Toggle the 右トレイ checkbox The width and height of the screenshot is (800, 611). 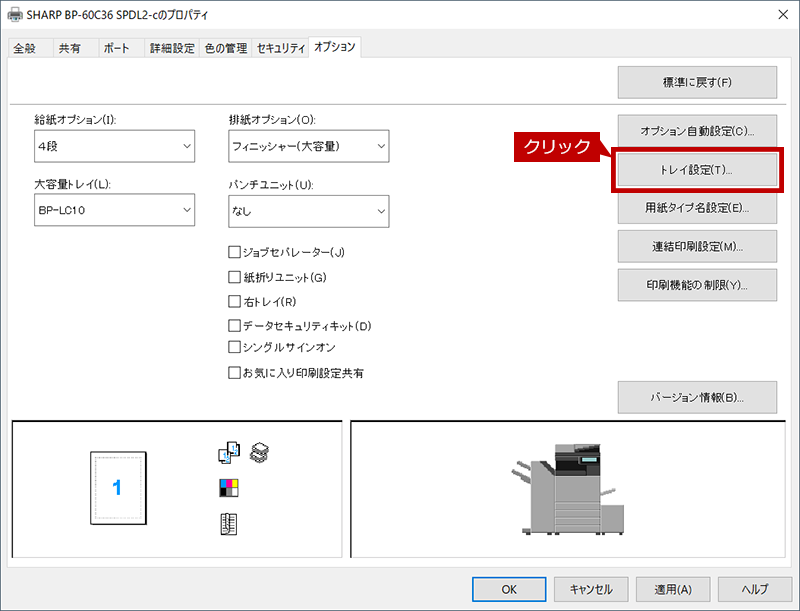pos(235,301)
